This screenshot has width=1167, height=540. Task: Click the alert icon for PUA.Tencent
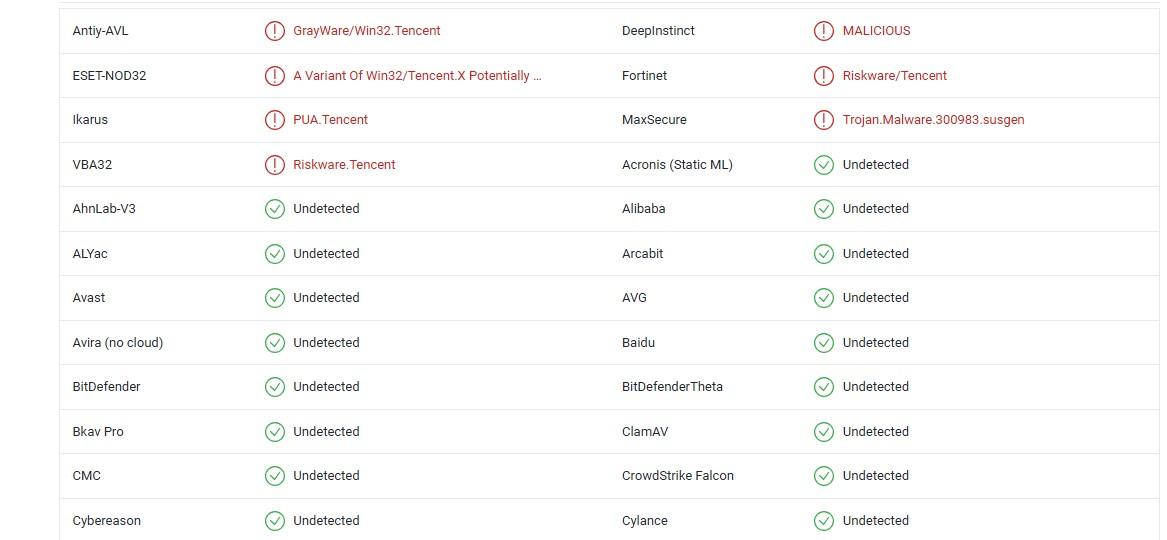[x=275, y=120]
